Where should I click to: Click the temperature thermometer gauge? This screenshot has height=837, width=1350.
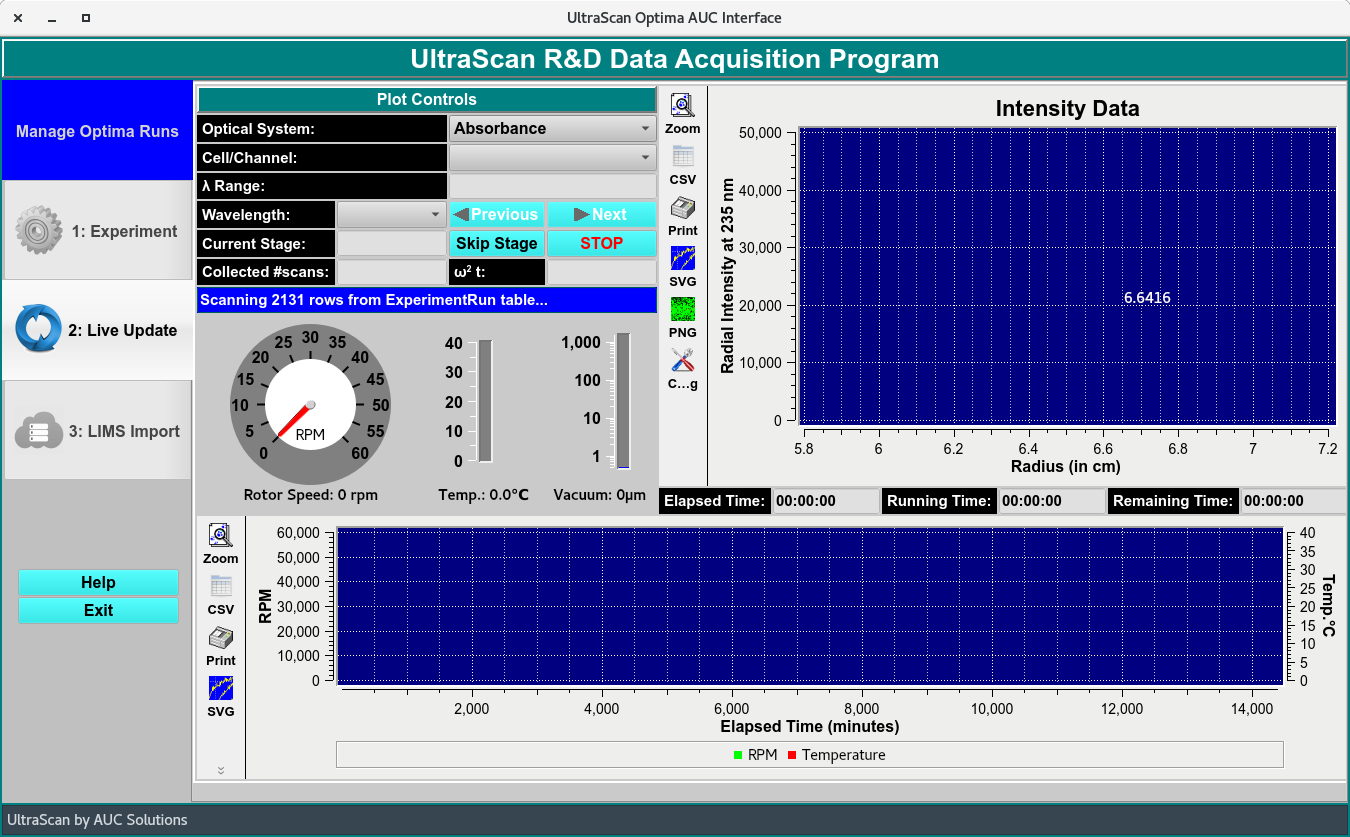coord(485,401)
